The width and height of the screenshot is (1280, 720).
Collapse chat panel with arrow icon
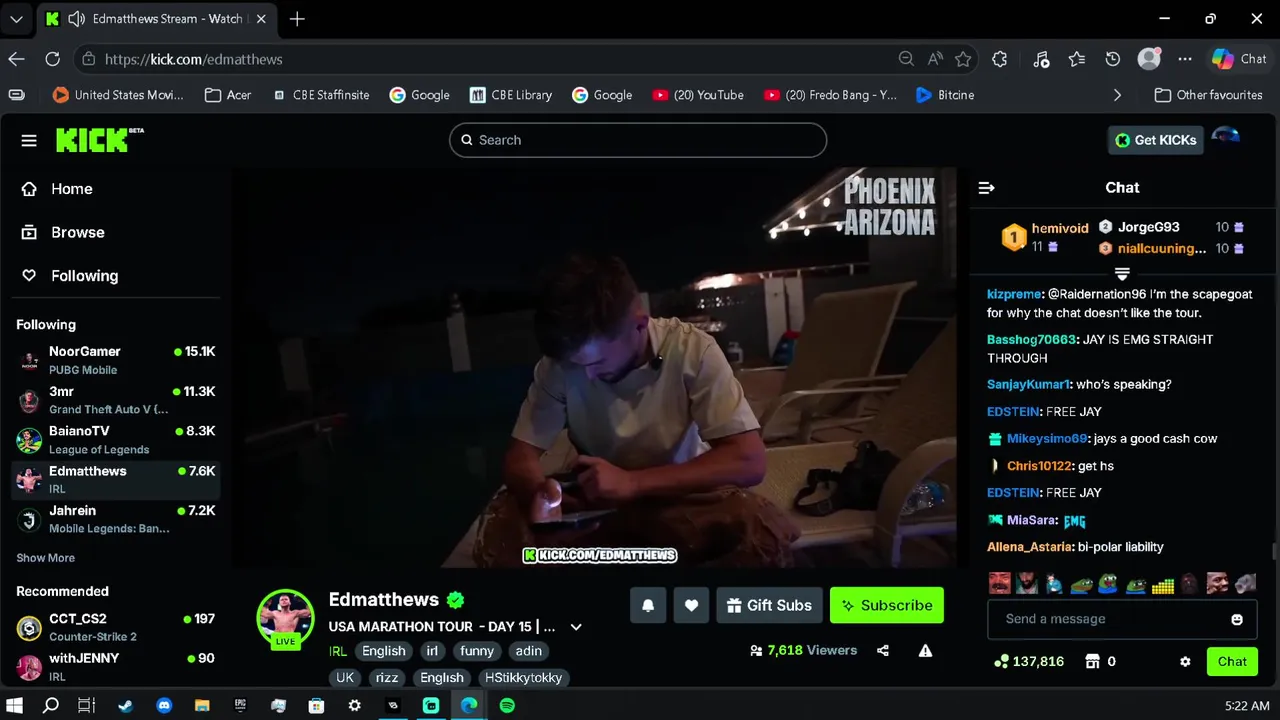tap(987, 188)
